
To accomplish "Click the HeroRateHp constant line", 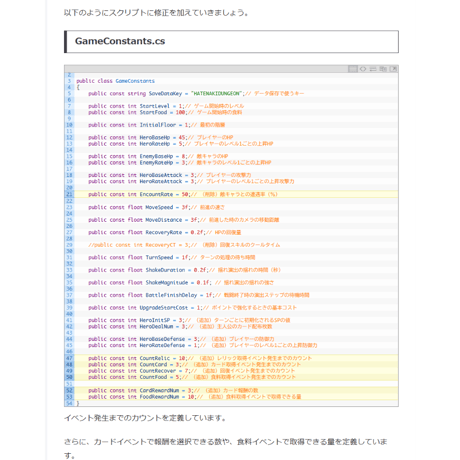I will [x=180, y=144].
